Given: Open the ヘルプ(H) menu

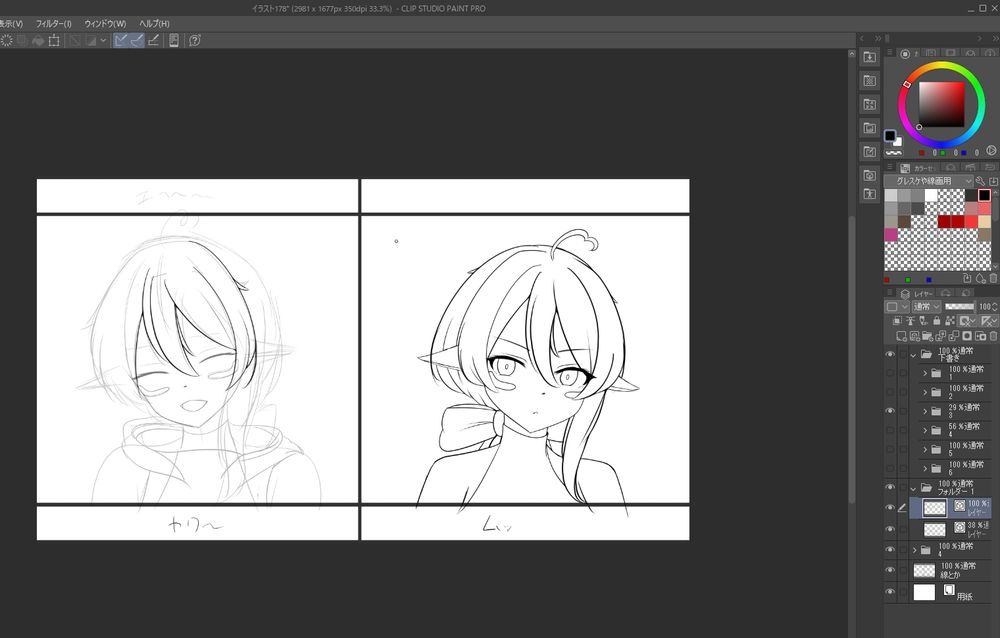Looking at the screenshot, I should [154, 24].
